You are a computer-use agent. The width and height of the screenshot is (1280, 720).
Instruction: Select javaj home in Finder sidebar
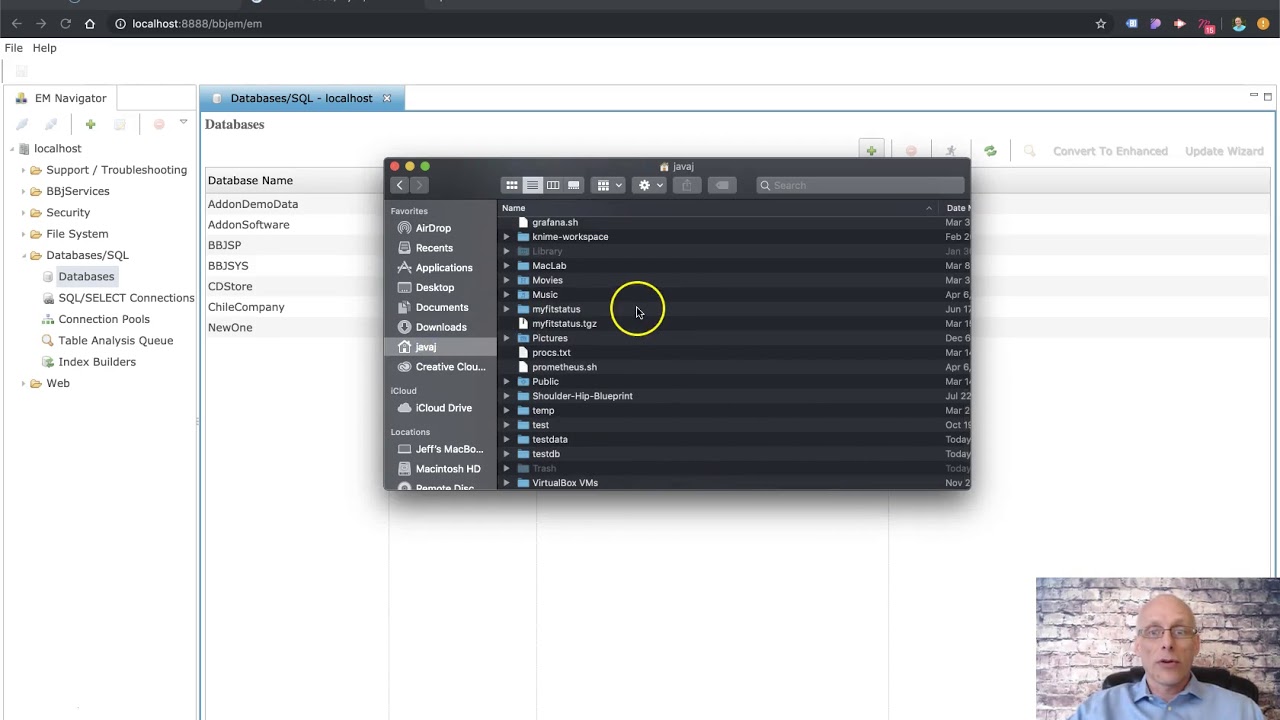coord(440,347)
